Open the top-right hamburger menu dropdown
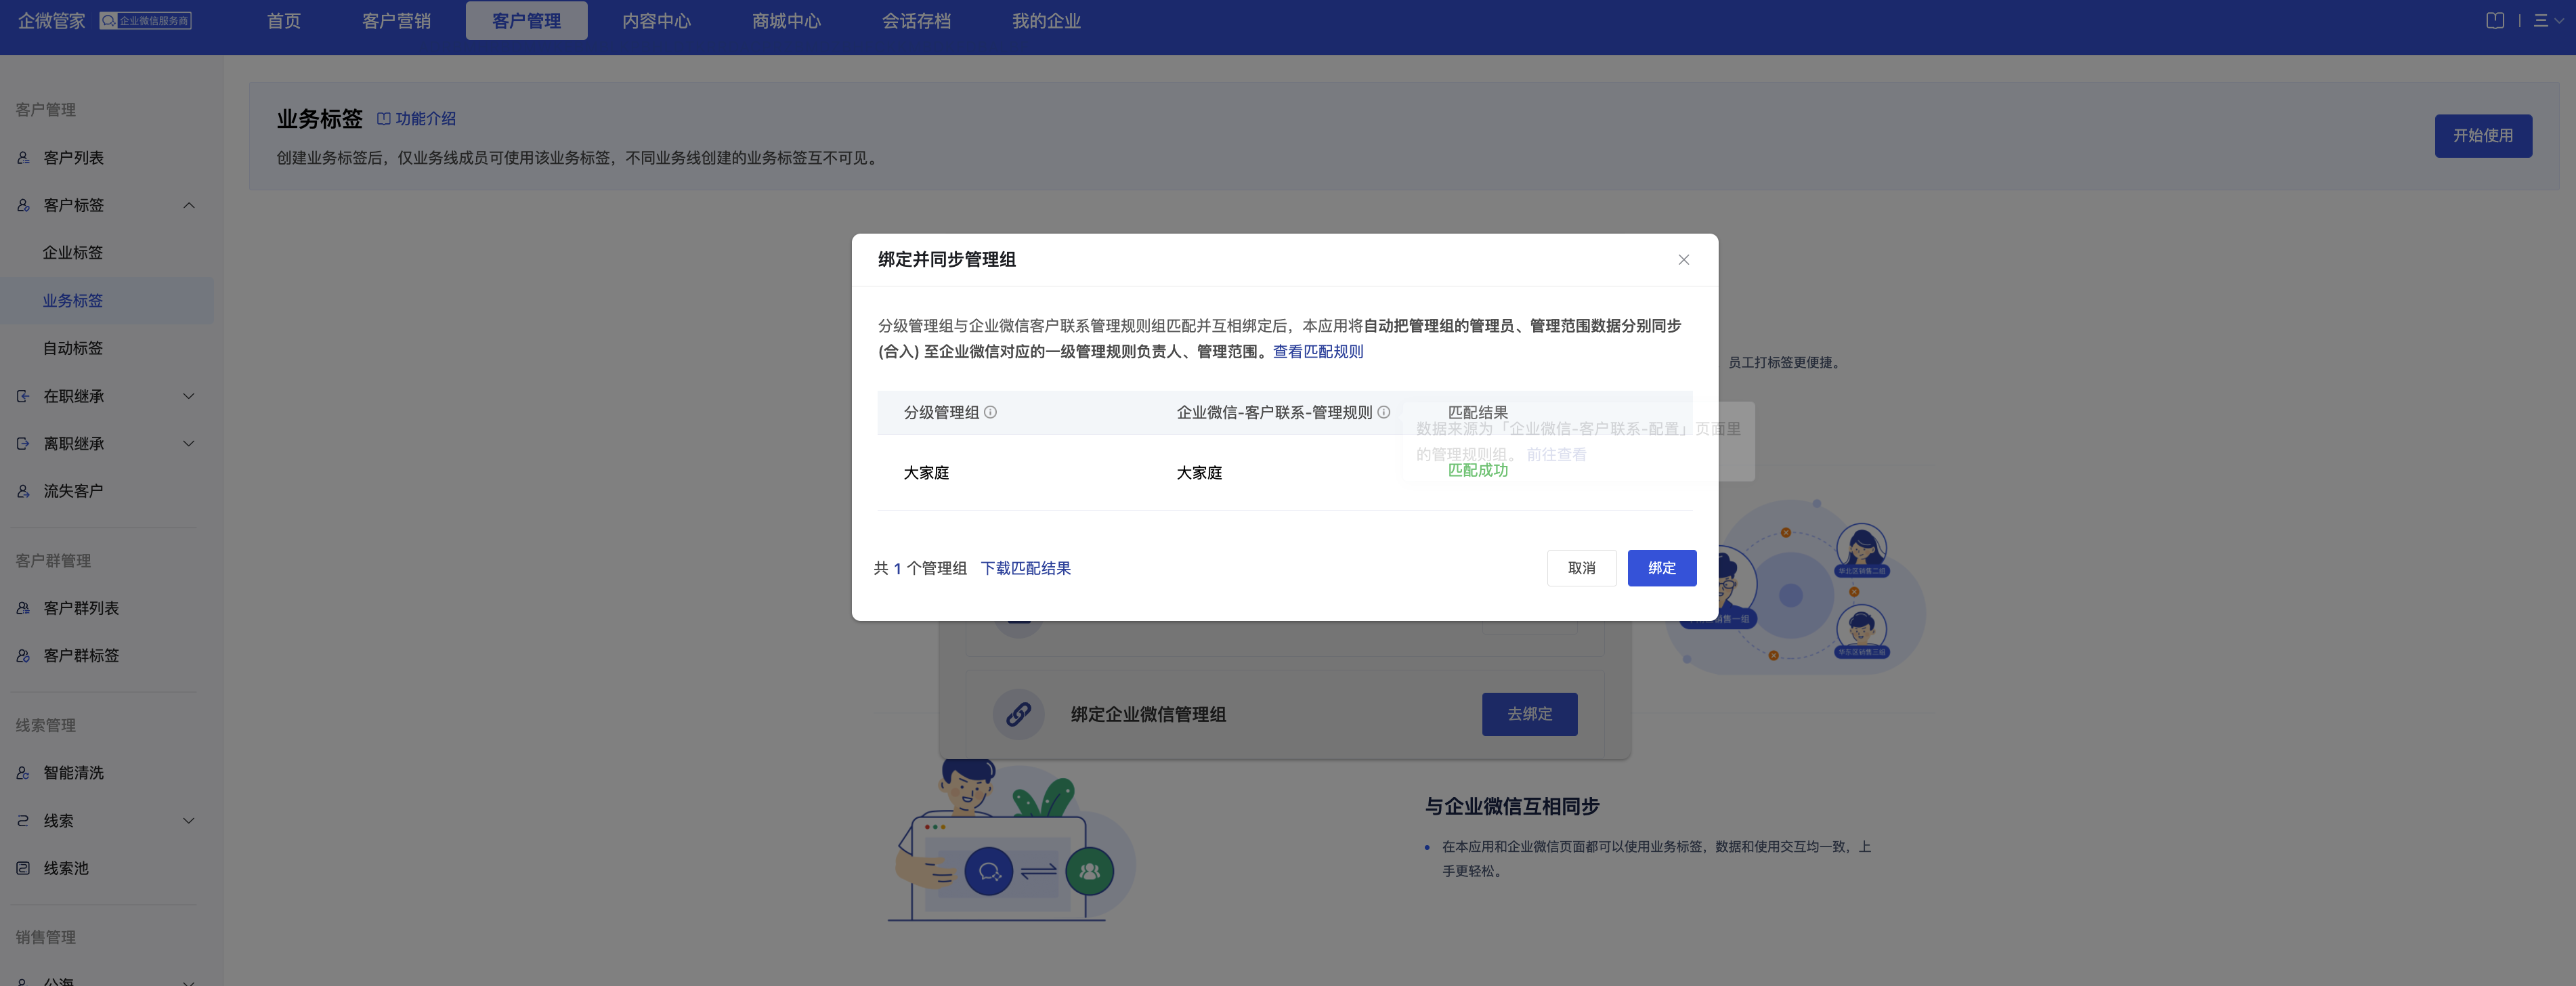Image resolution: width=2576 pixels, height=986 pixels. [x=2548, y=21]
